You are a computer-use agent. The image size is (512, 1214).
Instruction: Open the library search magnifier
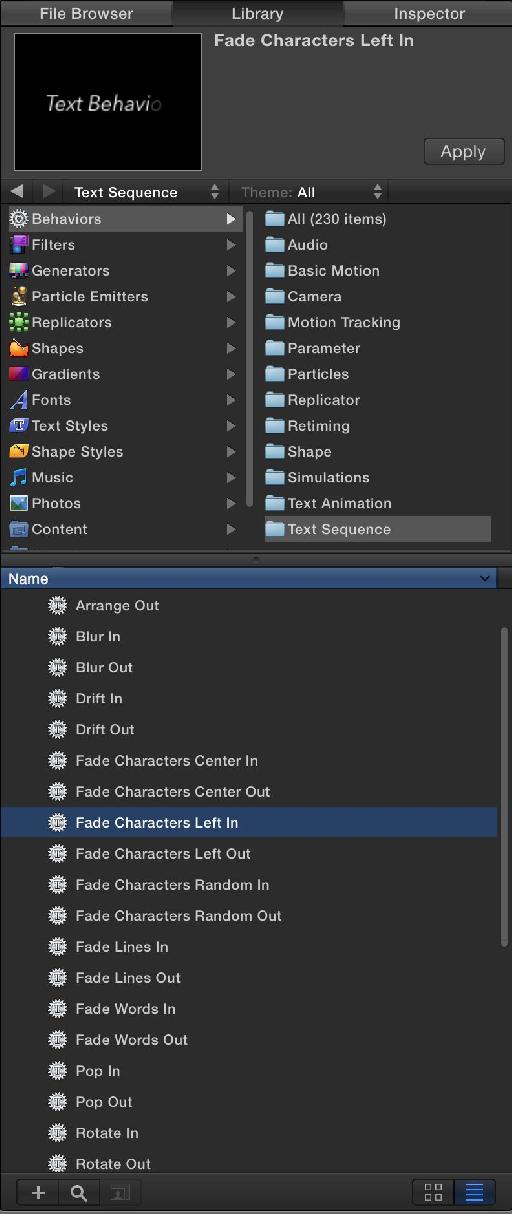pyautogui.click(x=78, y=1192)
